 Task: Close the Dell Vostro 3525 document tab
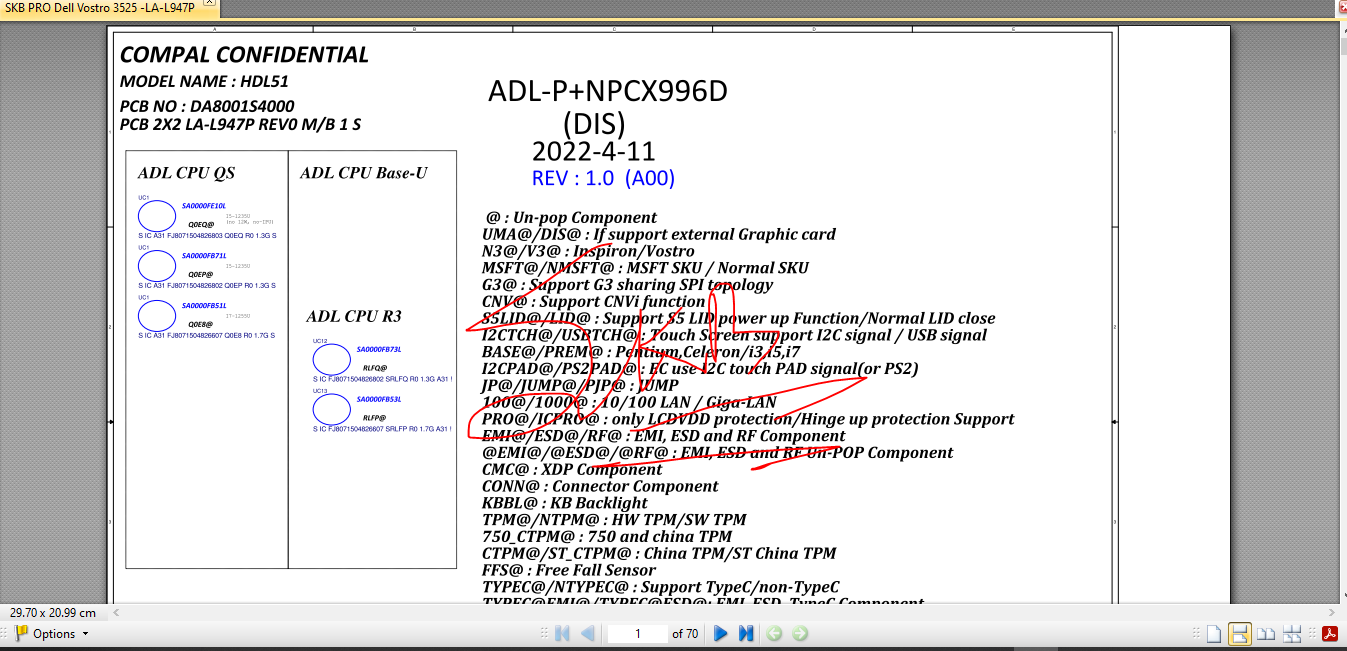click(x=208, y=4)
